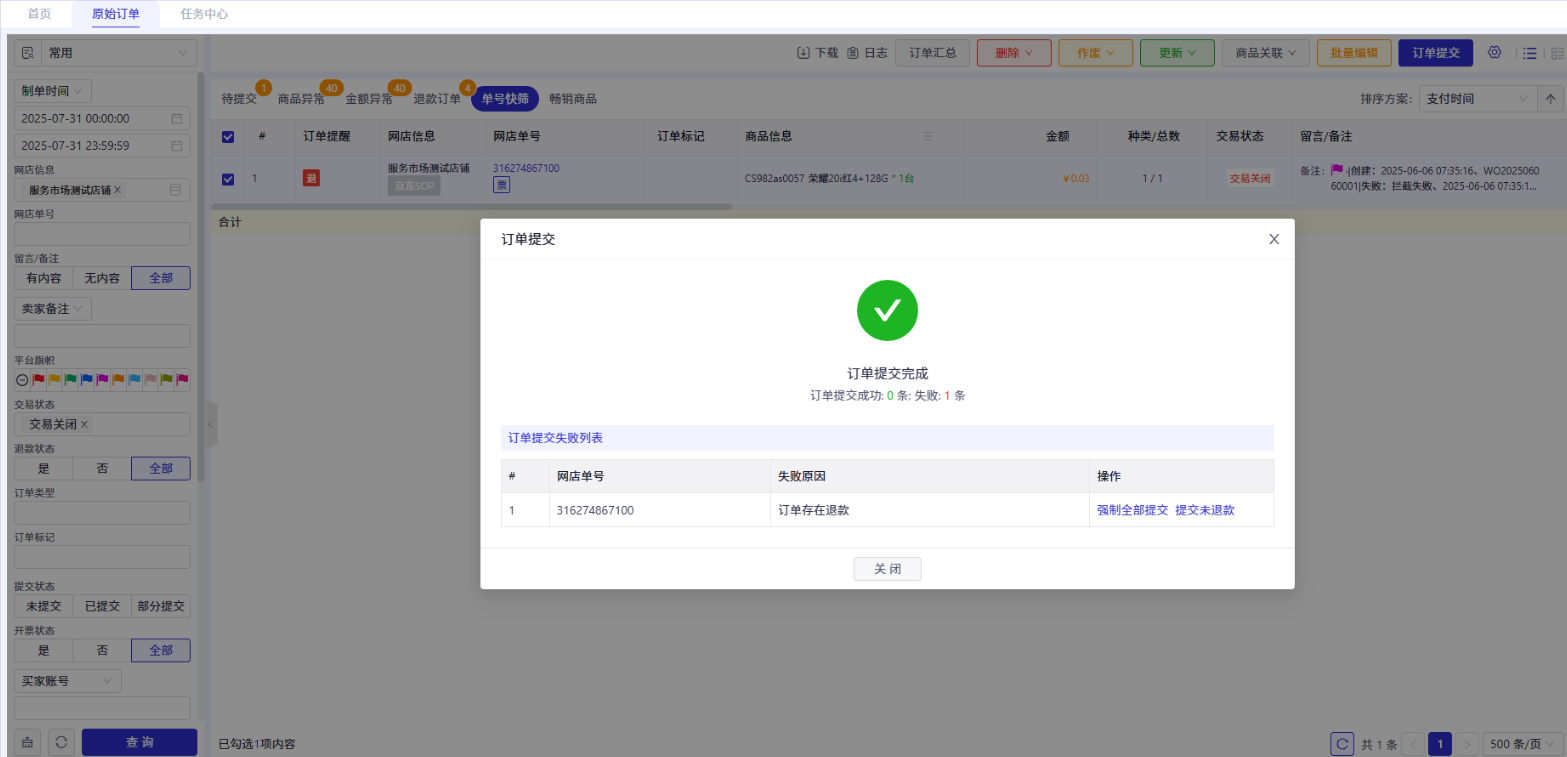This screenshot has width=1567, height=757.
Task: Click the 网店单号 input field
Action: (x=102, y=234)
